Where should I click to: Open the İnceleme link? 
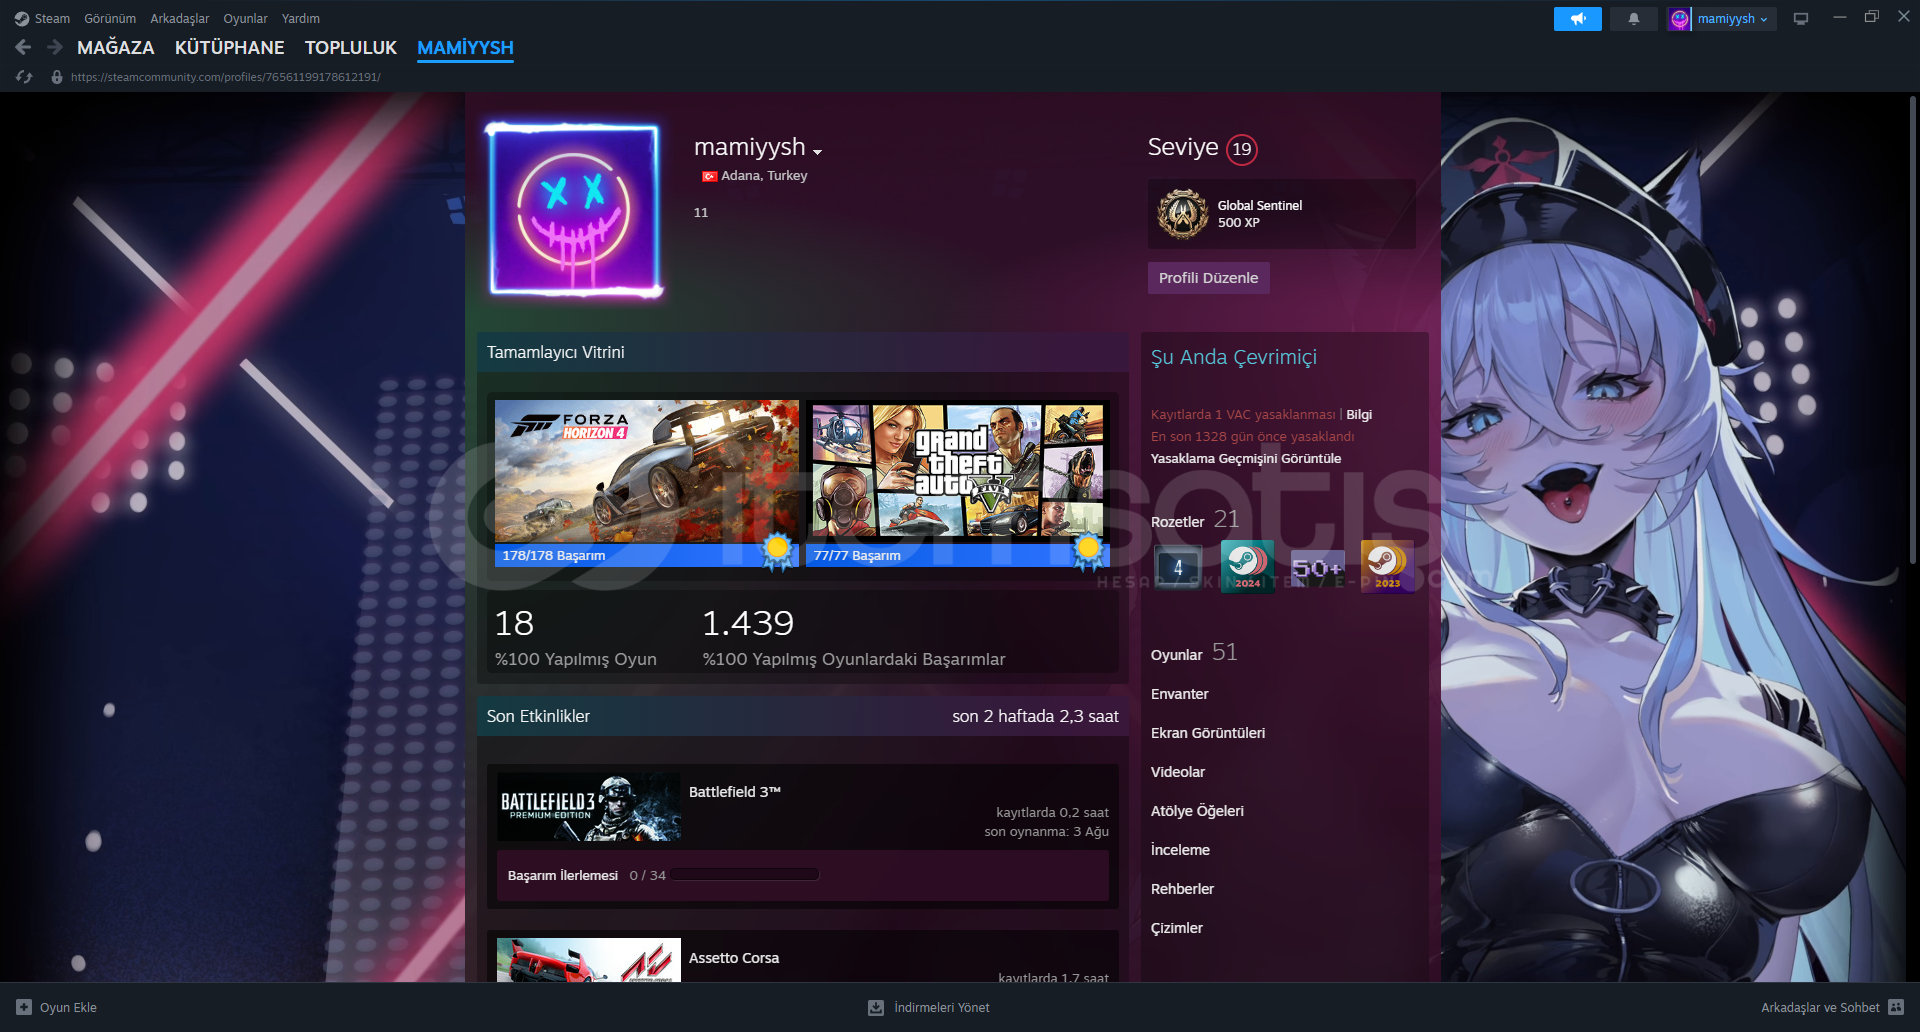point(1180,850)
